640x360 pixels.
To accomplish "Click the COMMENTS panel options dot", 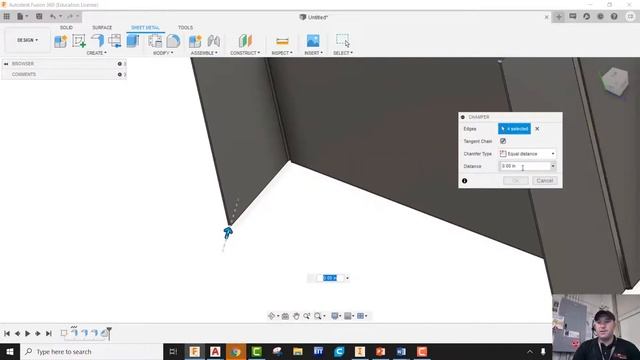I will point(120,74).
